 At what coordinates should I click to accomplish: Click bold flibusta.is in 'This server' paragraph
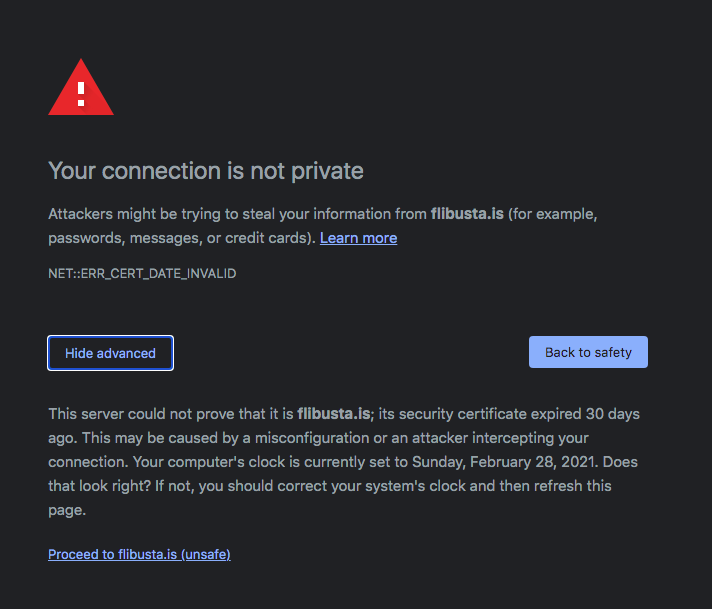click(334, 414)
